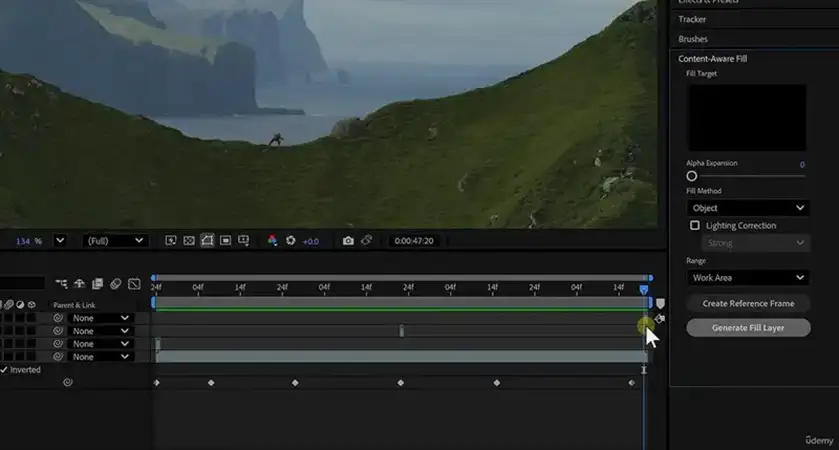Click the work area end handle
839x450 pixels.
coord(650,302)
